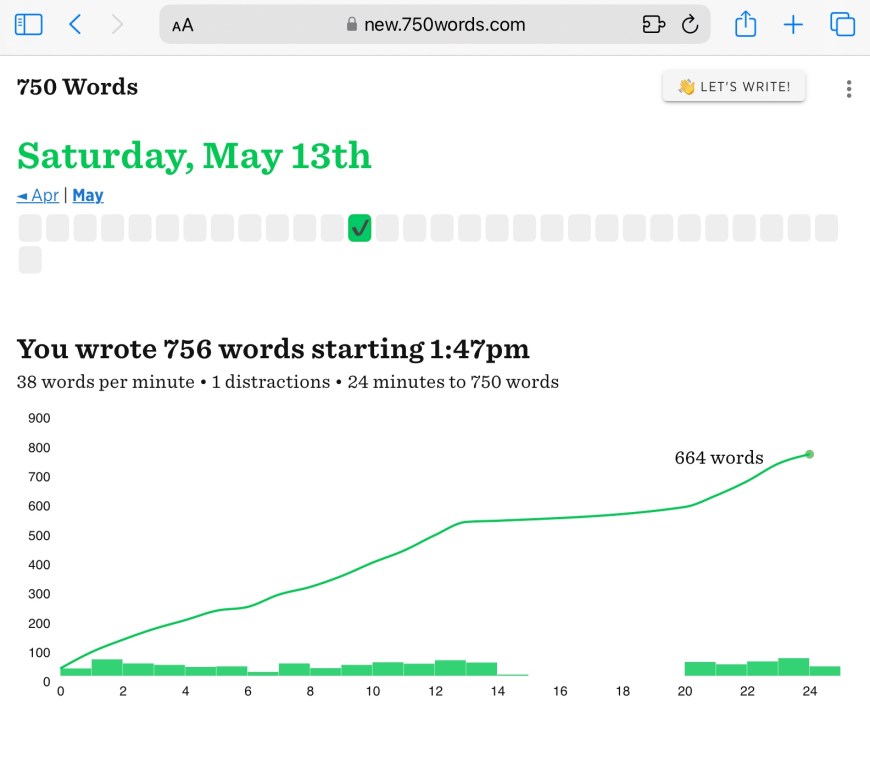
Task: Click the tallest bar near minute 23
Action: pos(793,667)
